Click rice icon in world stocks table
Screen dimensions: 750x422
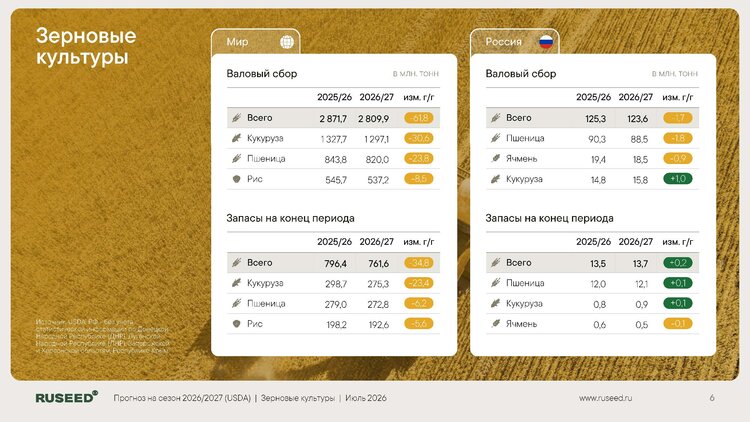coord(236,323)
